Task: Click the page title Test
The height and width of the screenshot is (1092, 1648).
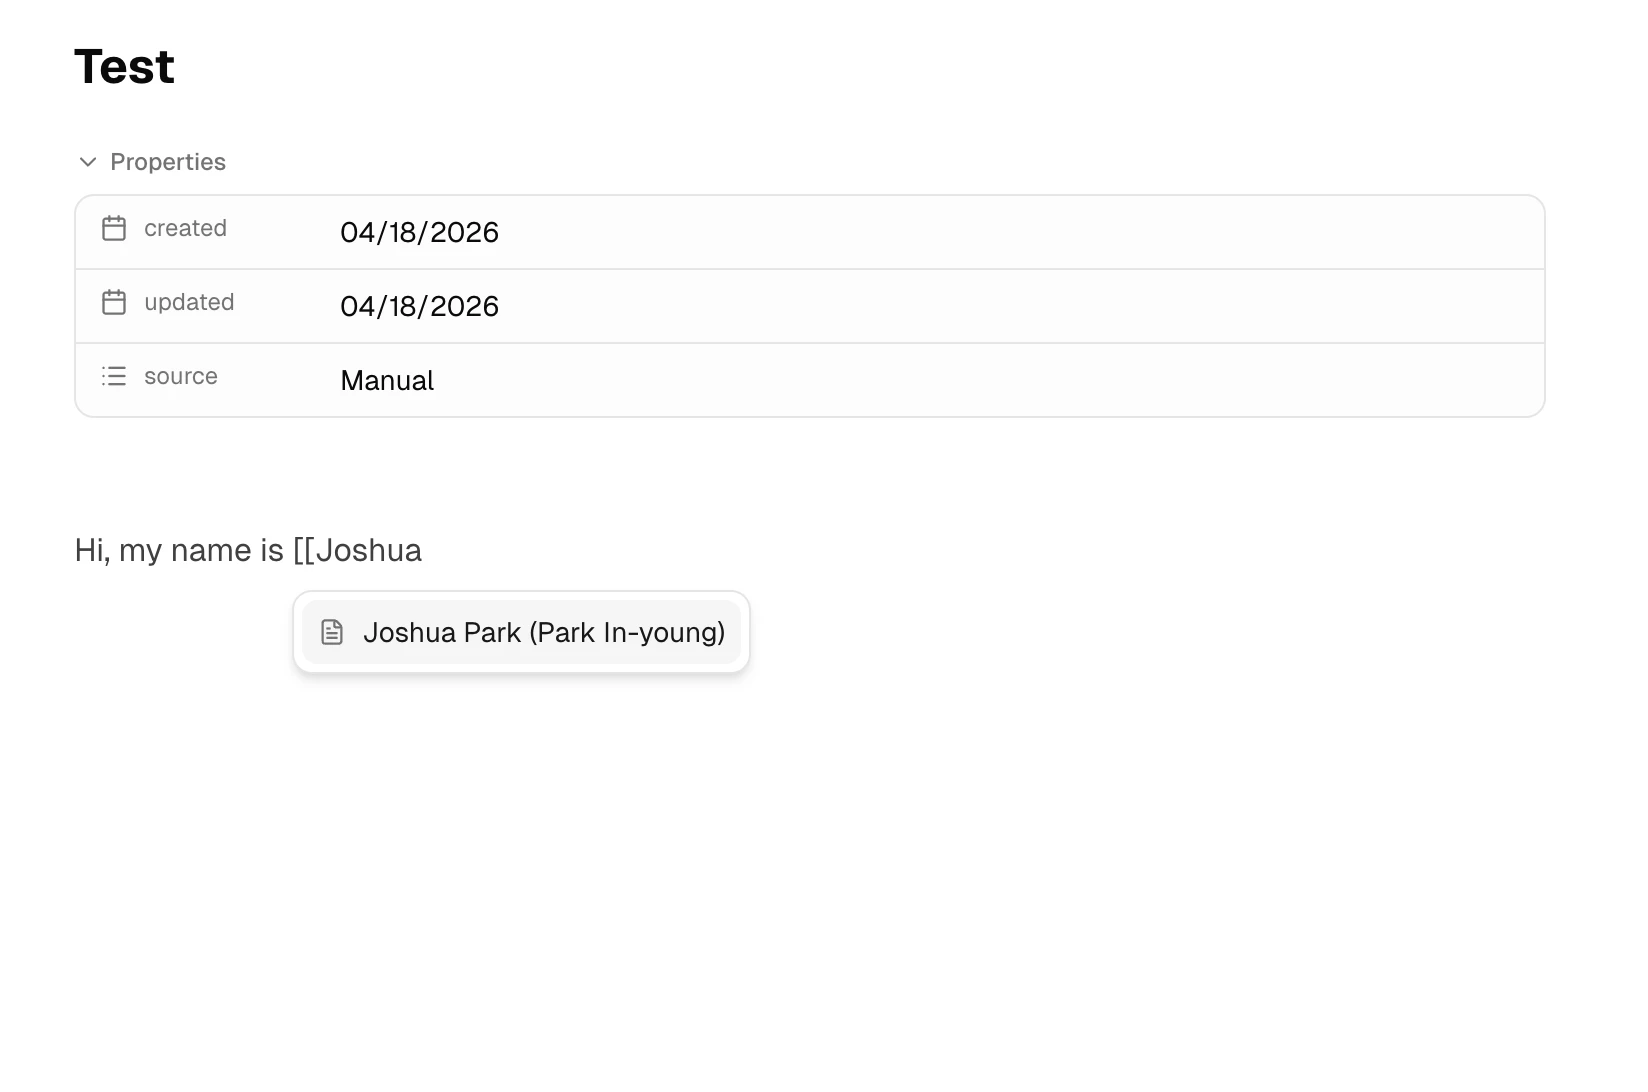Action: pyautogui.click(x=123, y=65)
